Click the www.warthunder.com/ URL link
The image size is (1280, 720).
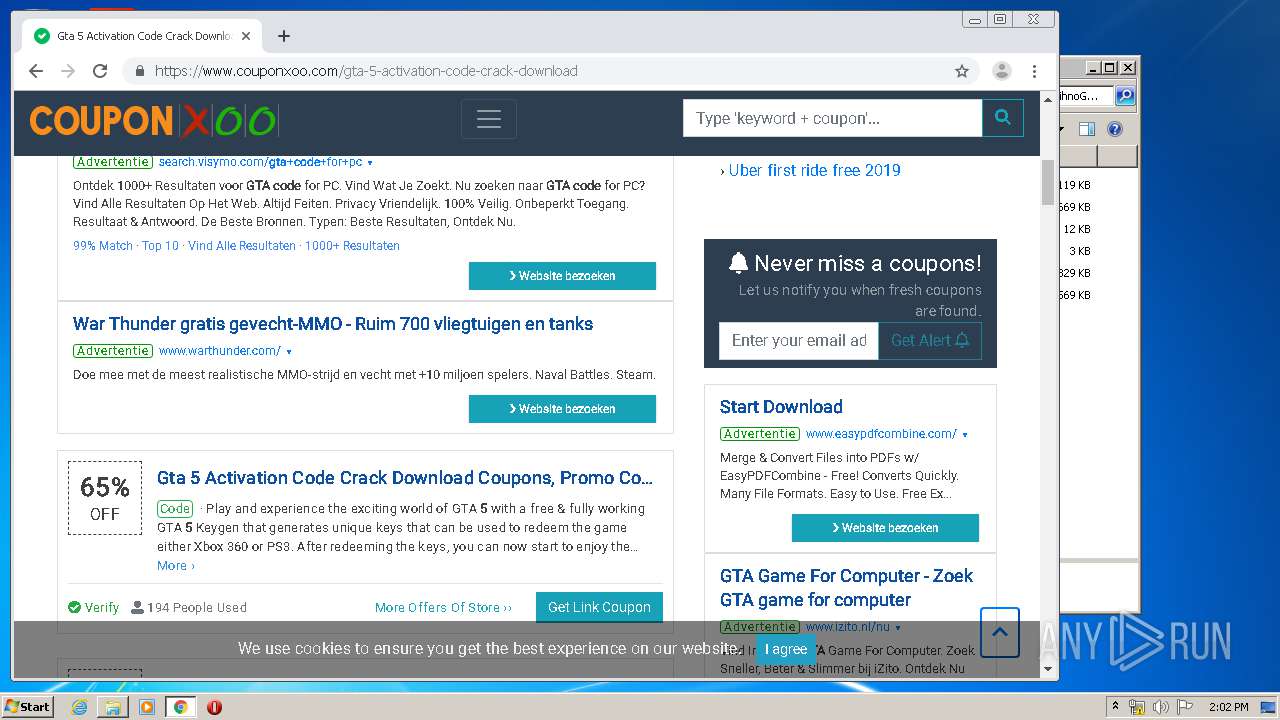[x=220, y=351]
